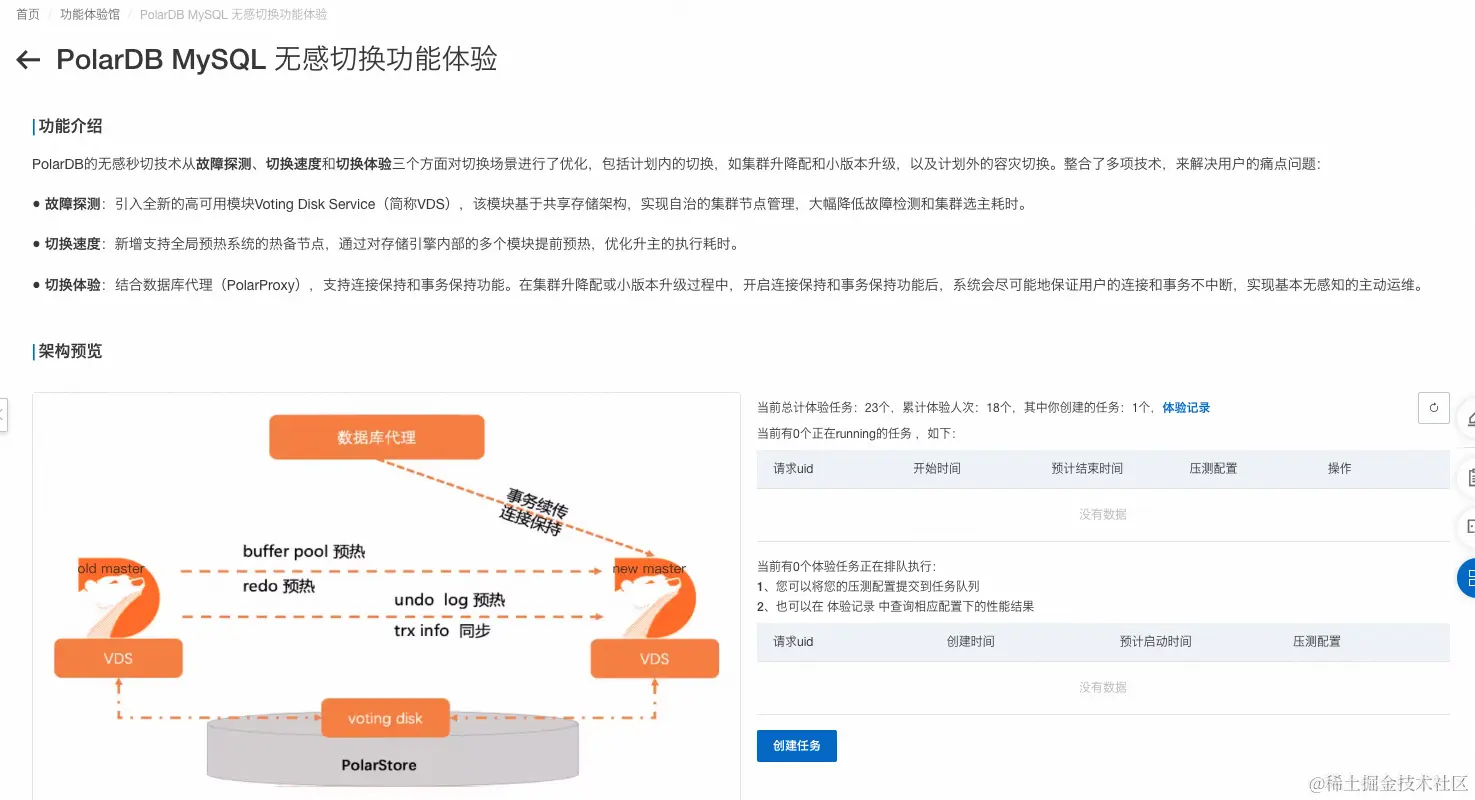
Task: Click the new master label in the diagram
Action: tap(650, 568)
